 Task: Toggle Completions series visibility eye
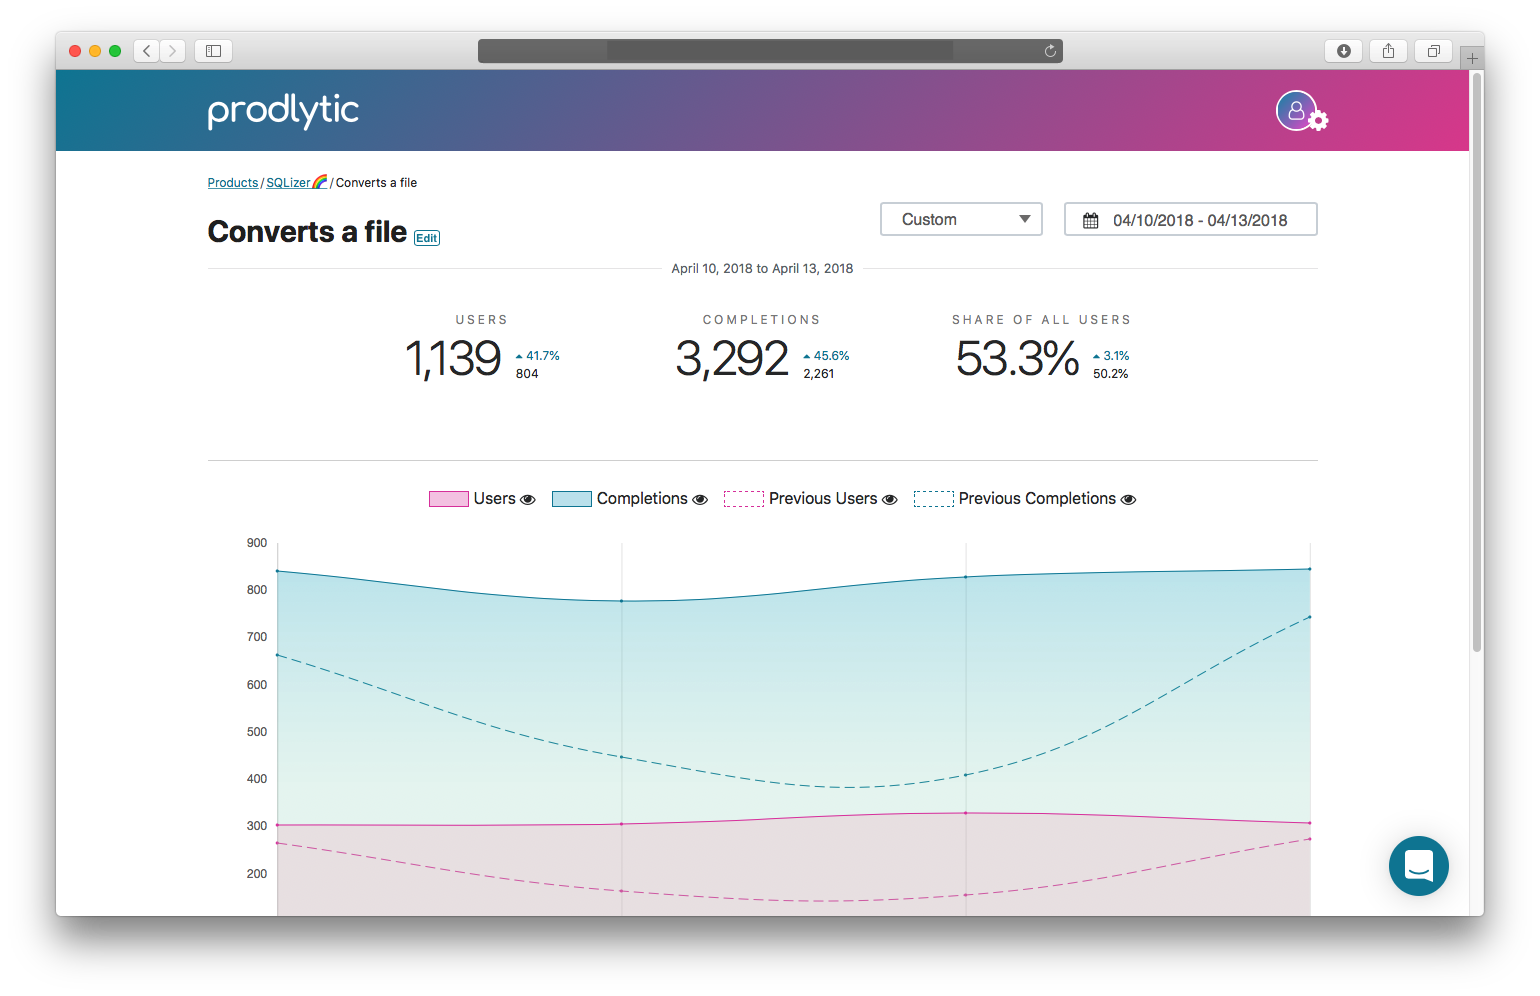click(x=700, y=499)
